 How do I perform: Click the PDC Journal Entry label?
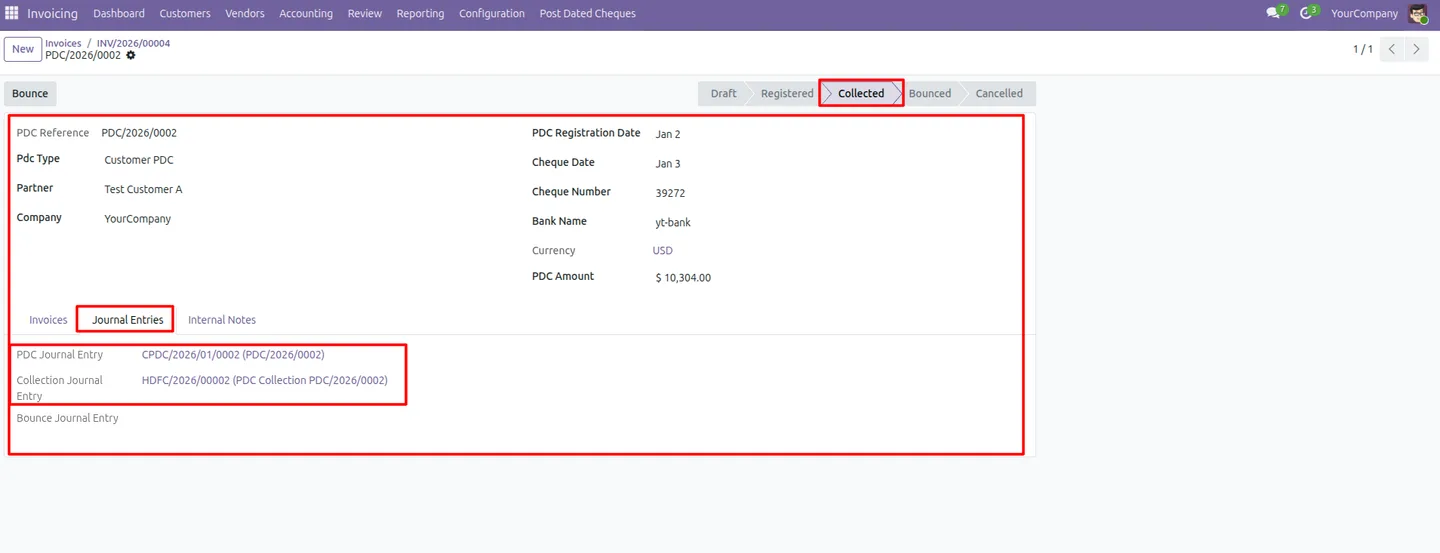[60, 354]
